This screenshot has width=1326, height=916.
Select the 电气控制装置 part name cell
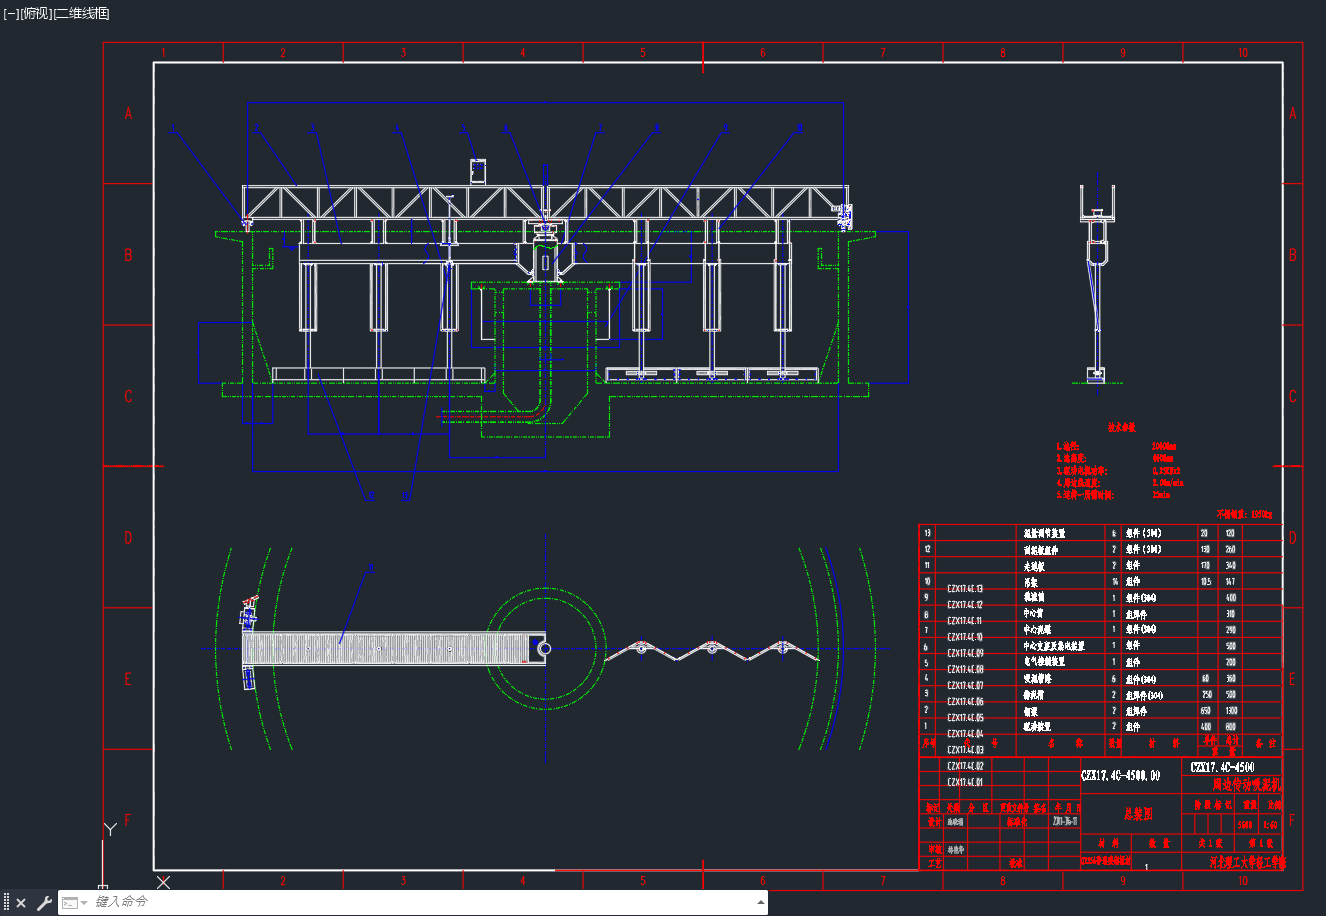click(x=1044, y=661)
